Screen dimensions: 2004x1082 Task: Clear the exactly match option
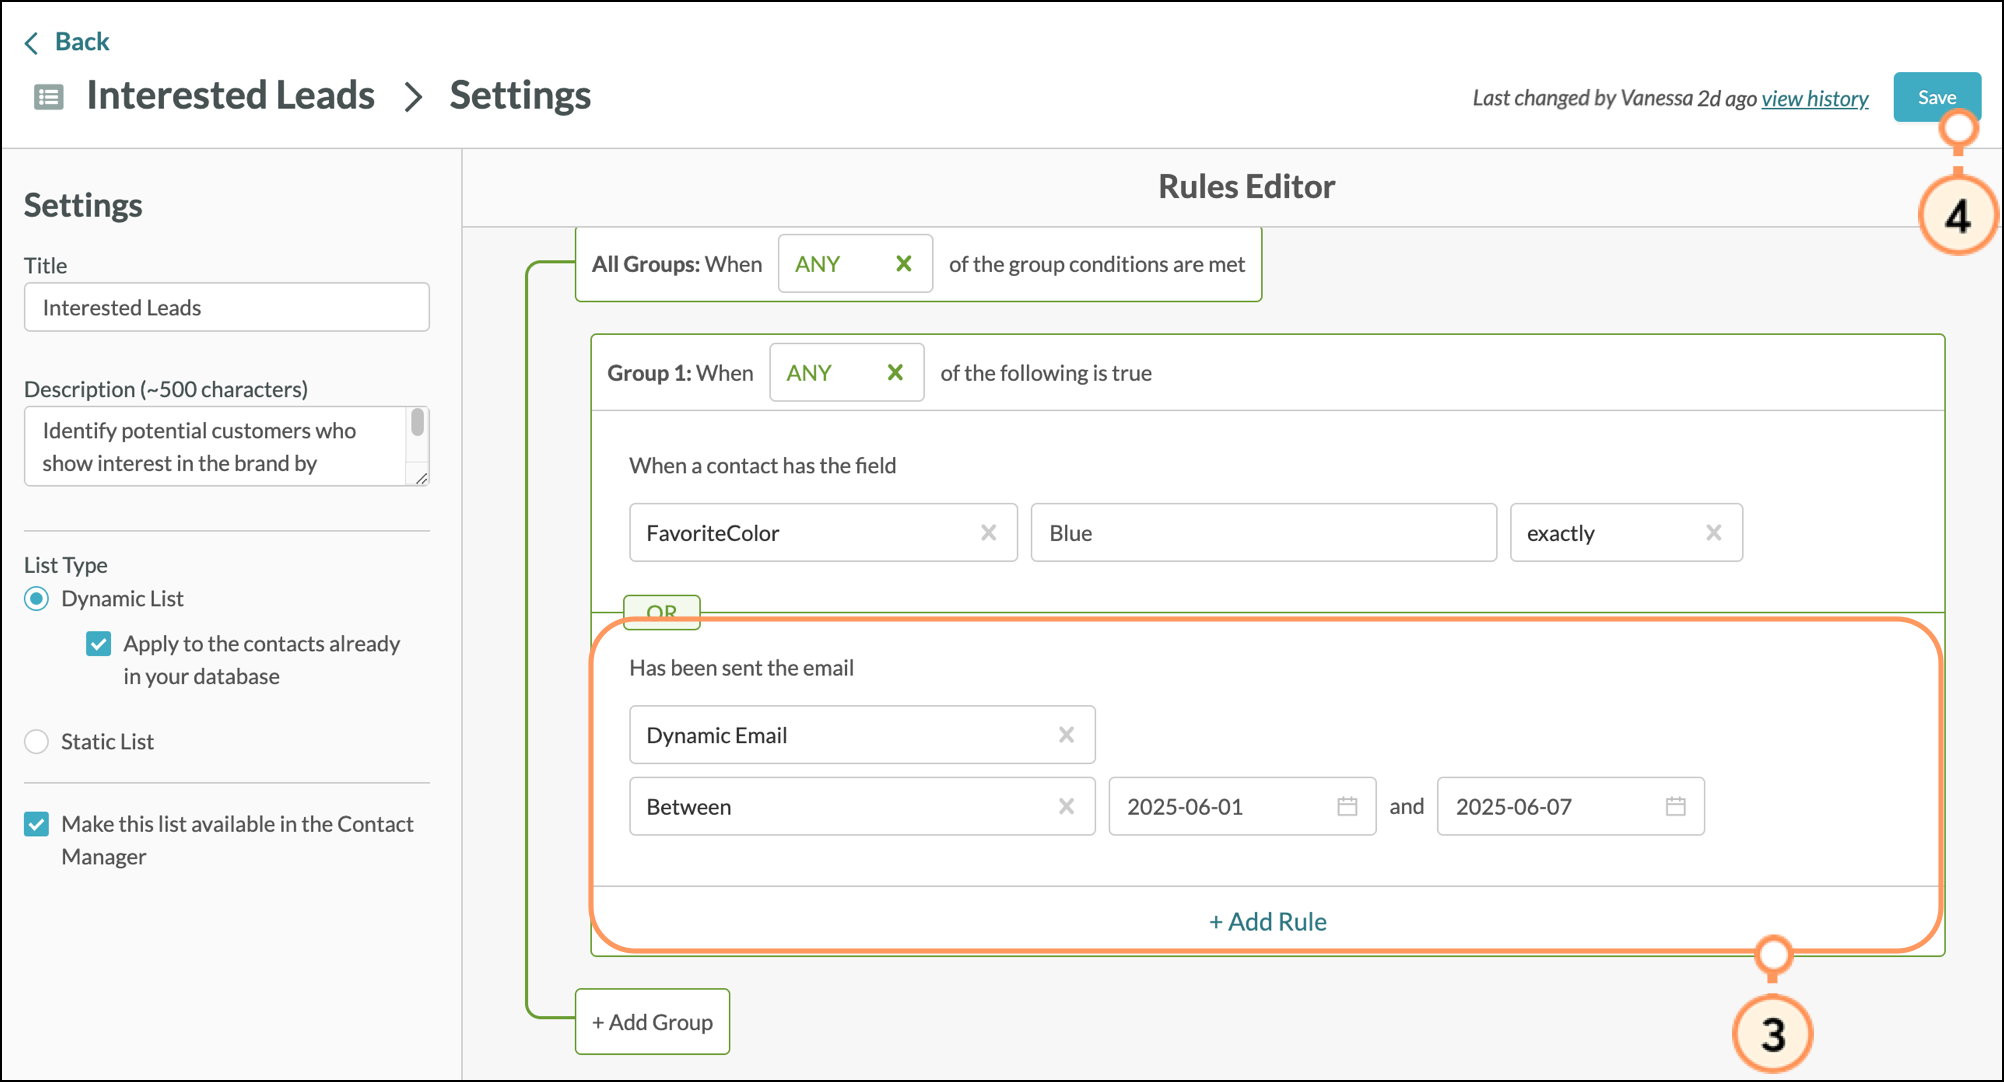1713,533
